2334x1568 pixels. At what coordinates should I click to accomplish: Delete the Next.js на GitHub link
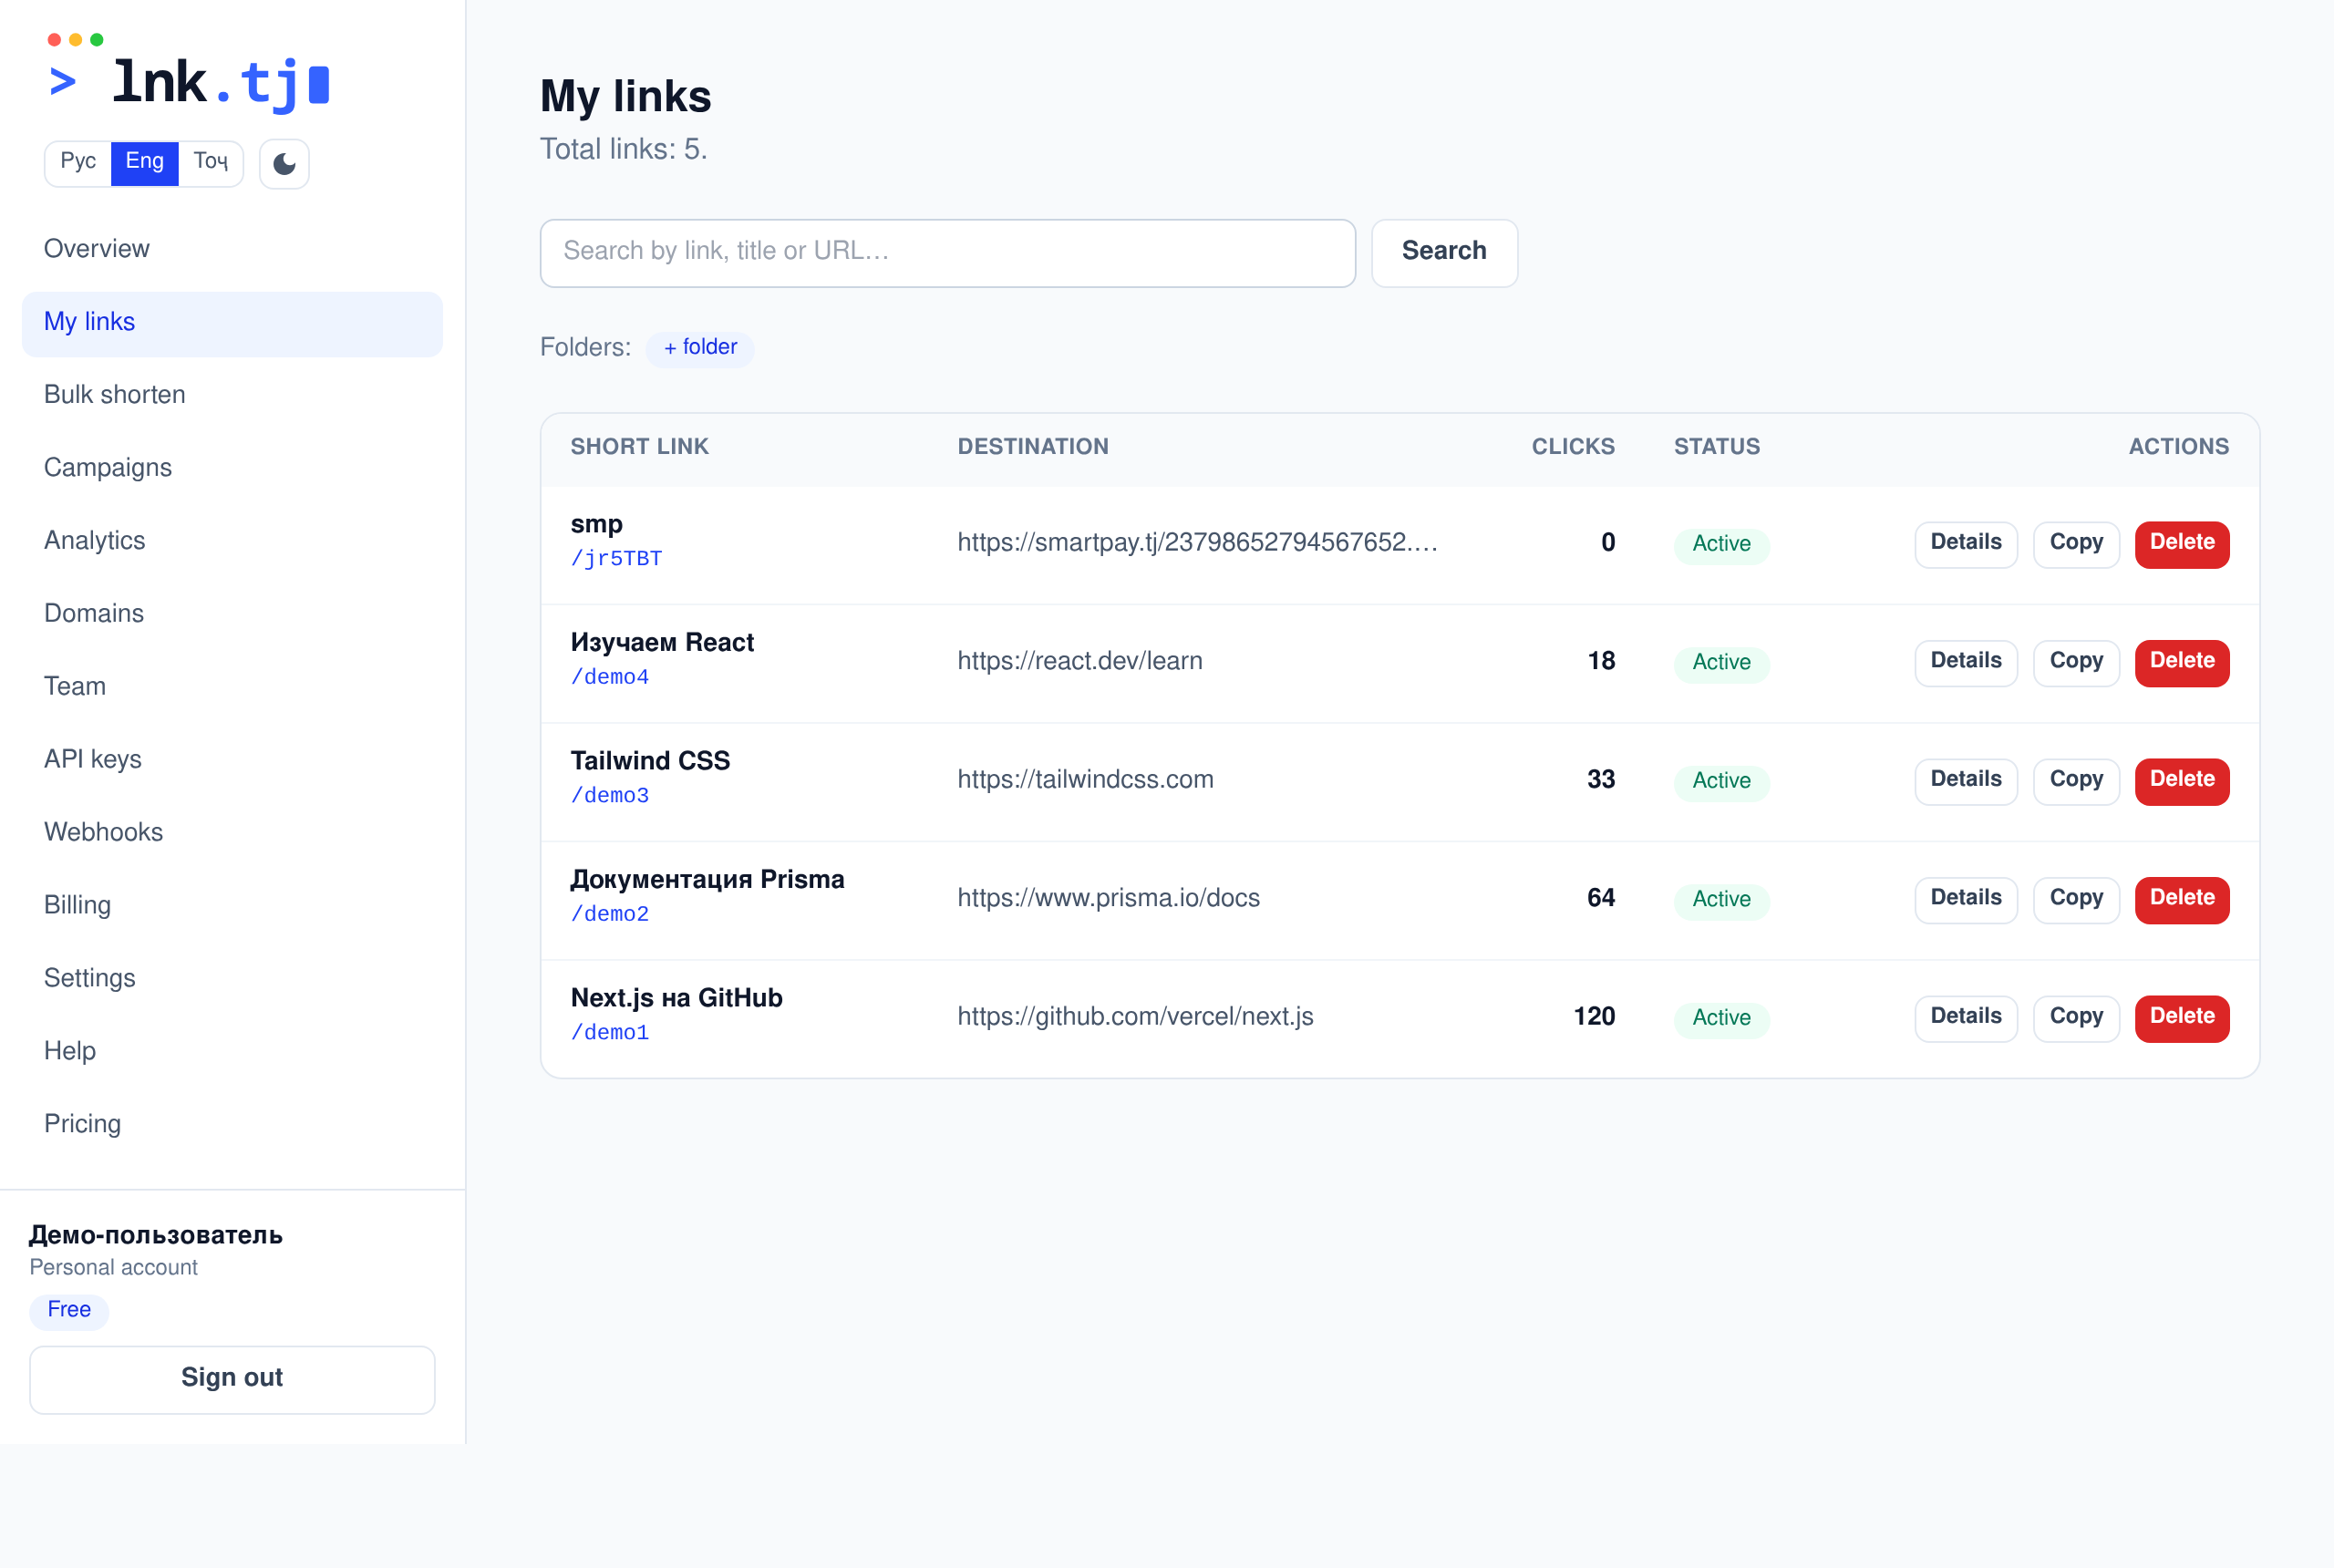(x=2182, y=1017)
